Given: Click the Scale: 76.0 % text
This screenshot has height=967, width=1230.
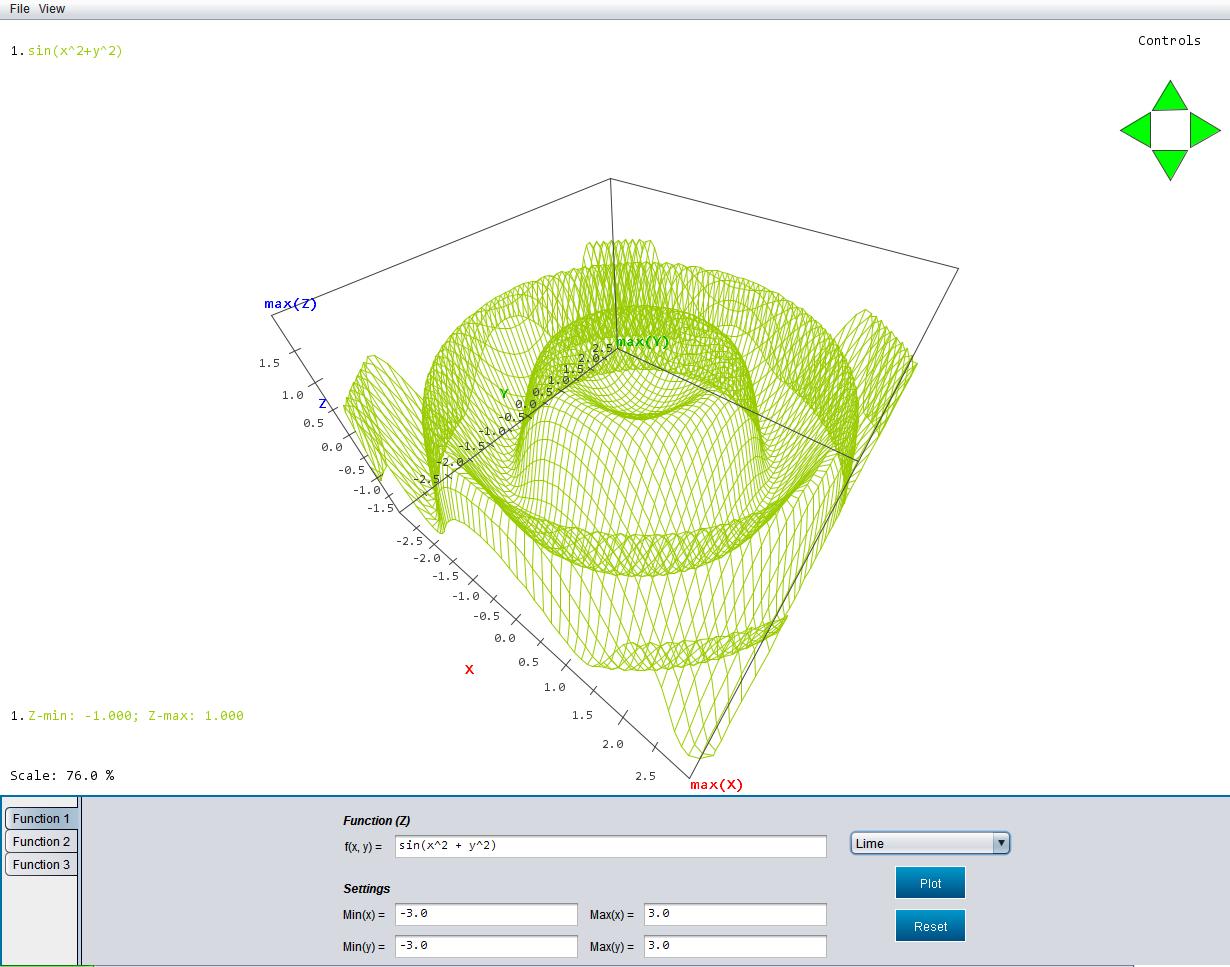Looking at the screenshot, I should 62,776.
